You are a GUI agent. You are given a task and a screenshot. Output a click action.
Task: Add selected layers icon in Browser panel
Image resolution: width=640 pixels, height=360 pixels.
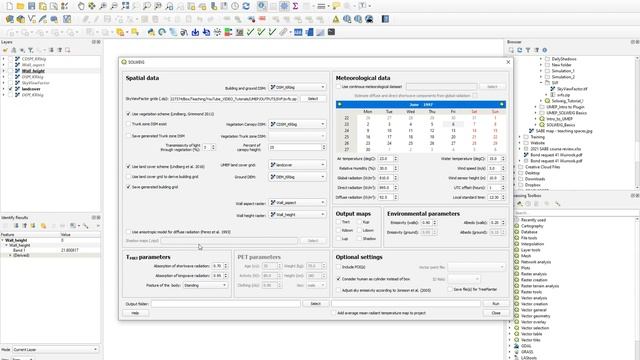(511, 50)
